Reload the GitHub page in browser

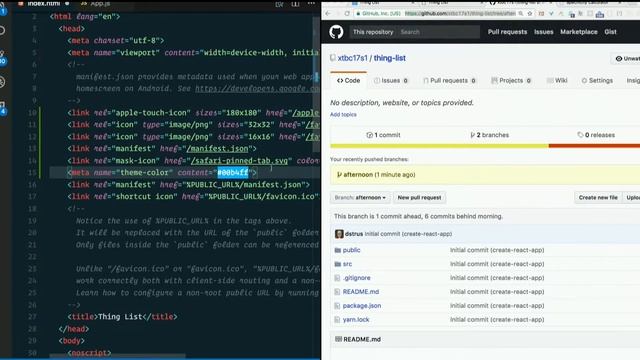click(347, 13)
